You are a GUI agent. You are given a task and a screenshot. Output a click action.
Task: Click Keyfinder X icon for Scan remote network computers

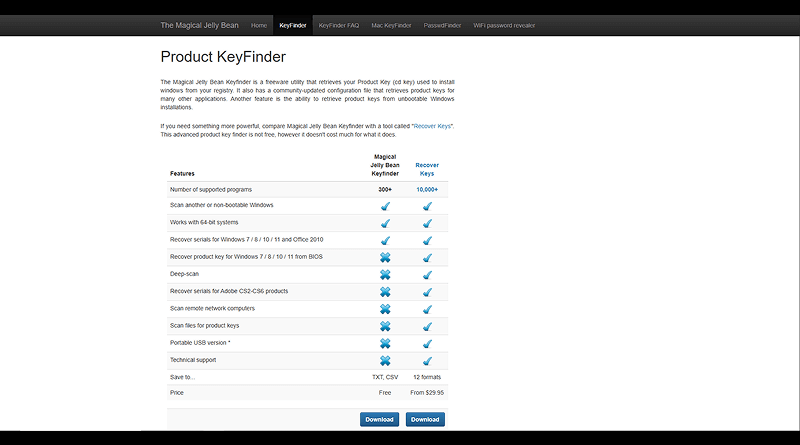tap(385, 309)
